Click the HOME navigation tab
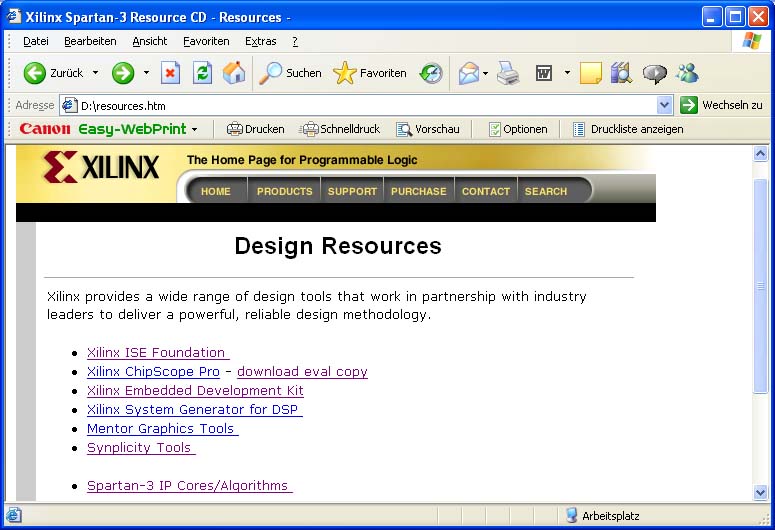The image size is (775, 530). [216, 191]
